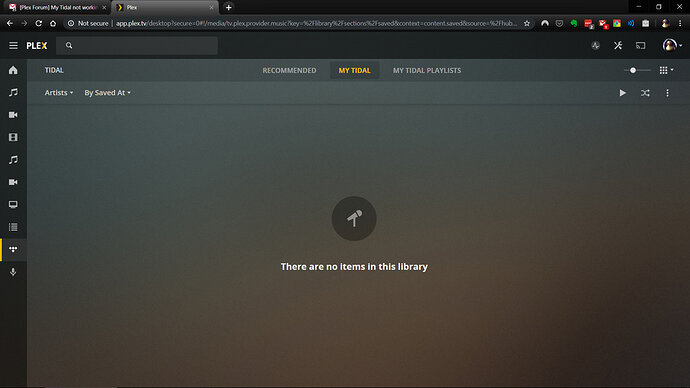Open the Playlists icon in the sidebar

point(13,227)
